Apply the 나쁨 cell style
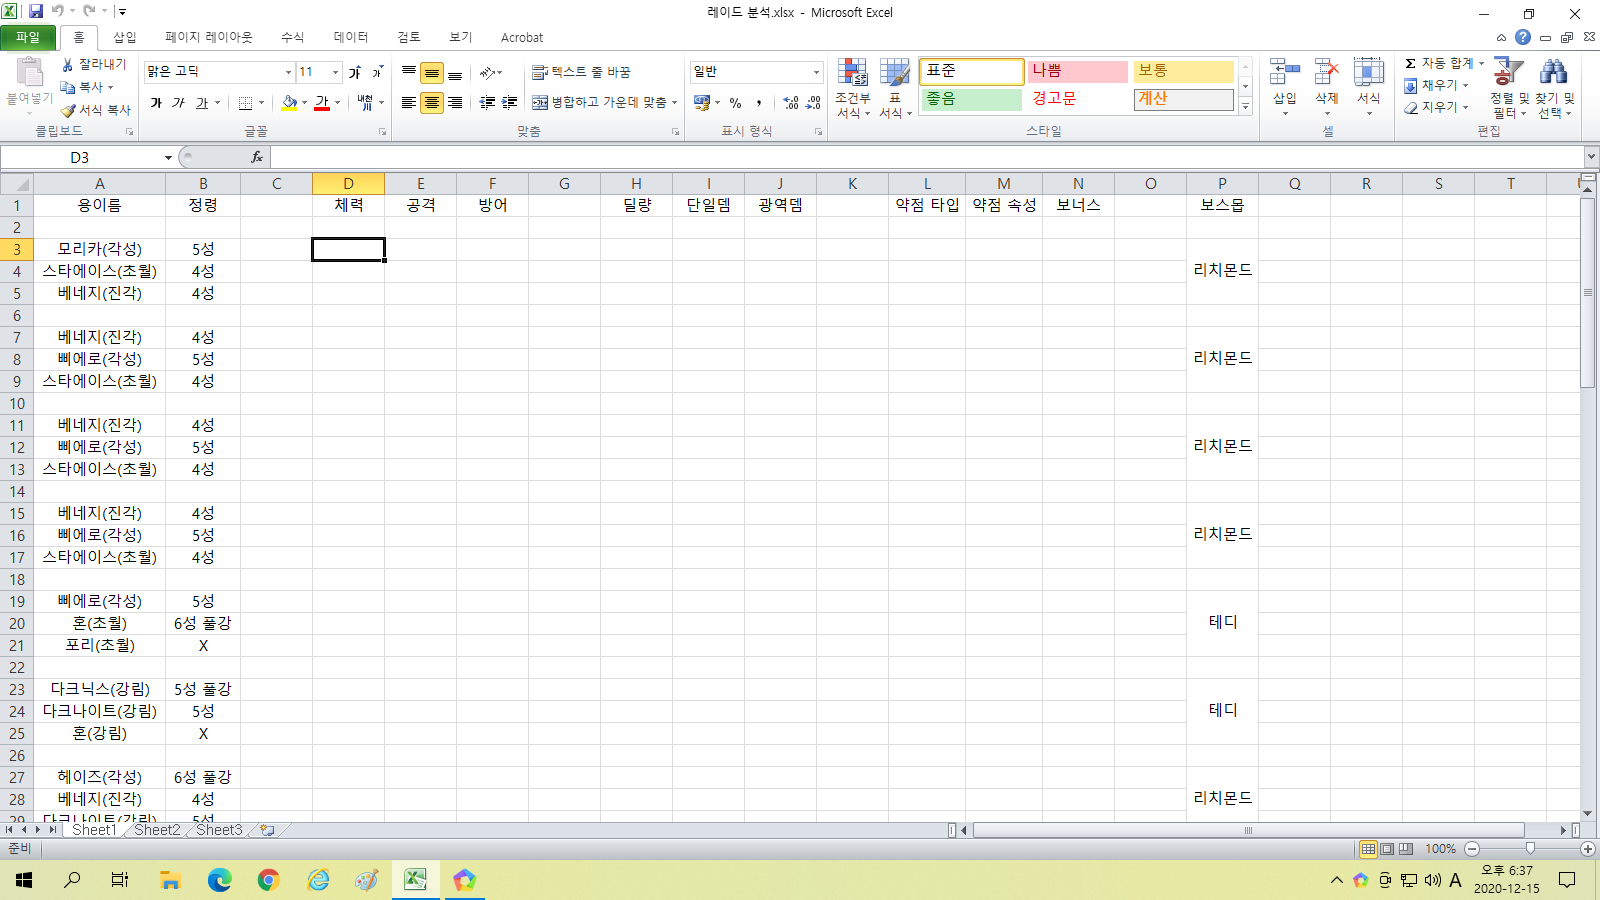Viewport: 1600px width, 900px height. (1076, 71)
